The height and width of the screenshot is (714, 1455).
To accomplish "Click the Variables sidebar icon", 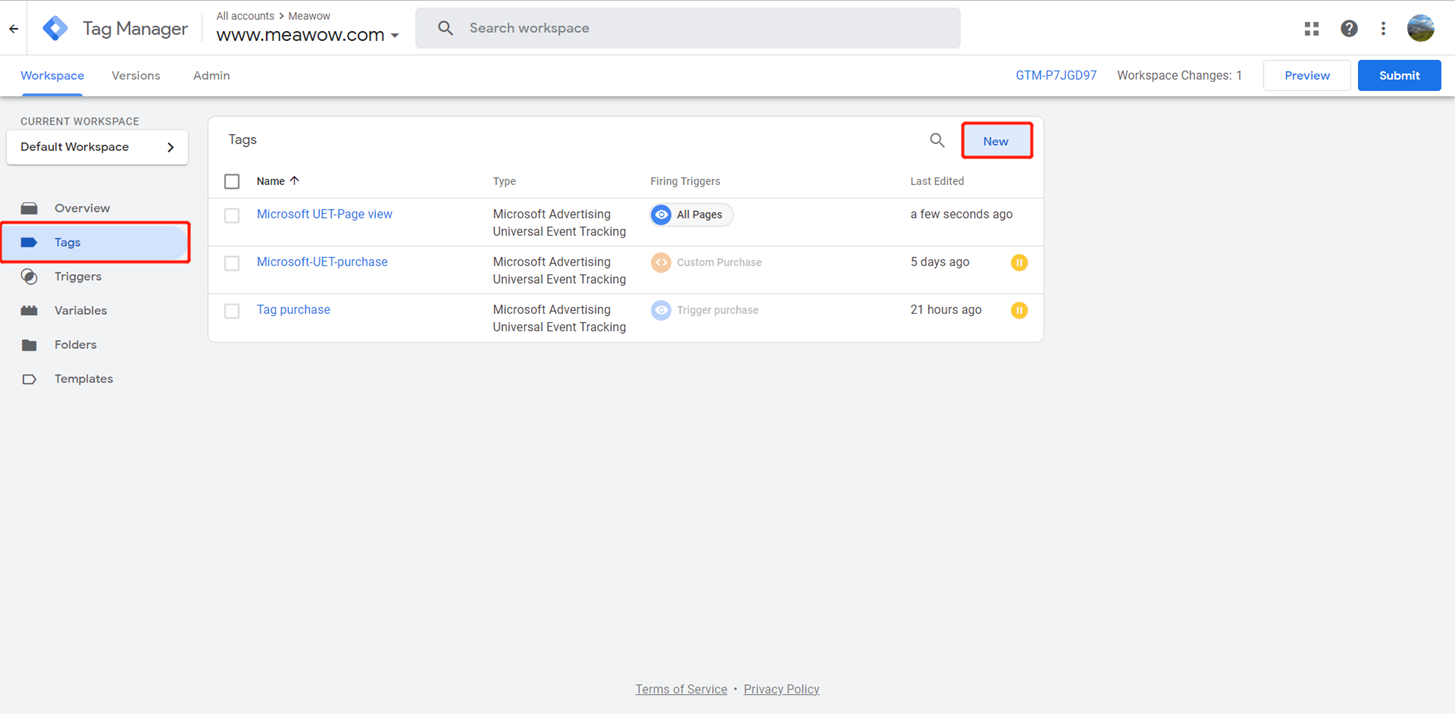I will pyautogui.click(x=29, y=311).
